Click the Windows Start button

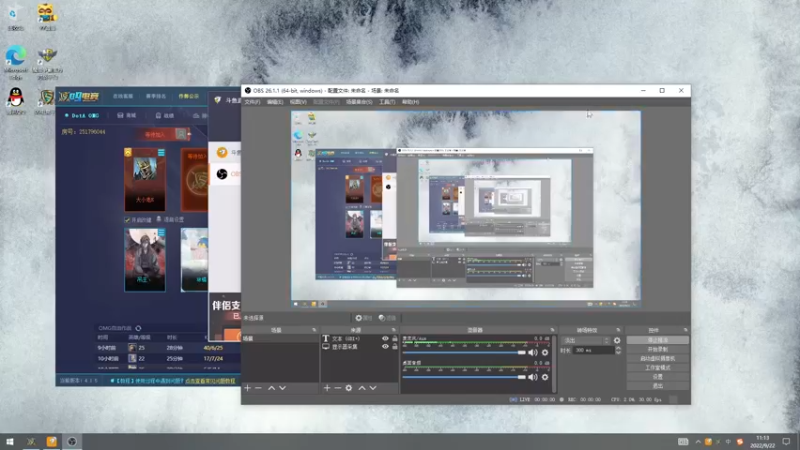(x=10, y=442)
